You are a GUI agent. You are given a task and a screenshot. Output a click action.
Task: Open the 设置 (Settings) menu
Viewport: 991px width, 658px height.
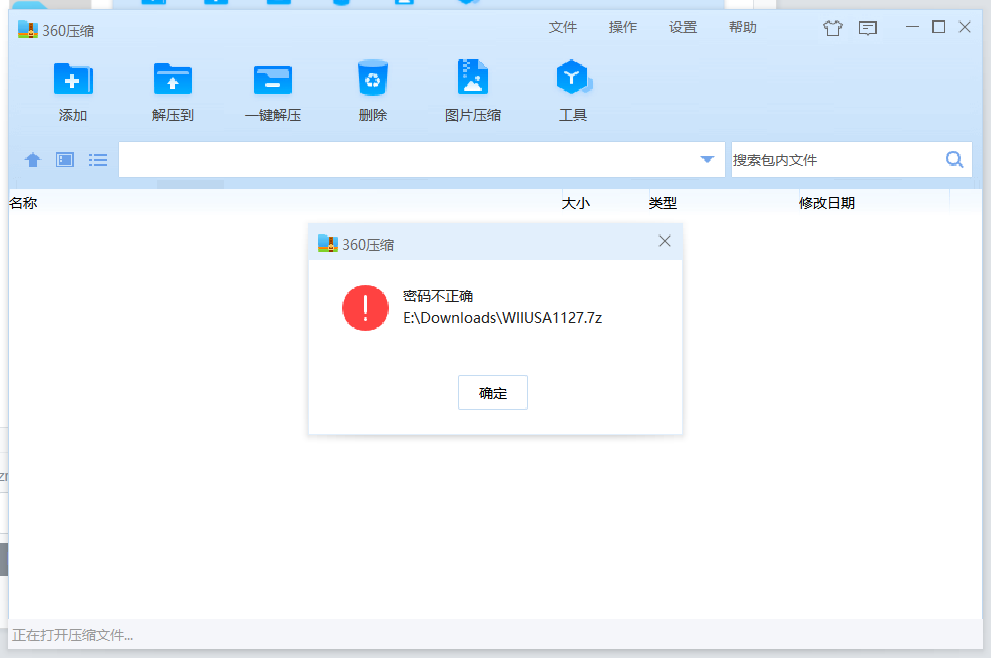click(x=683, y=28)
